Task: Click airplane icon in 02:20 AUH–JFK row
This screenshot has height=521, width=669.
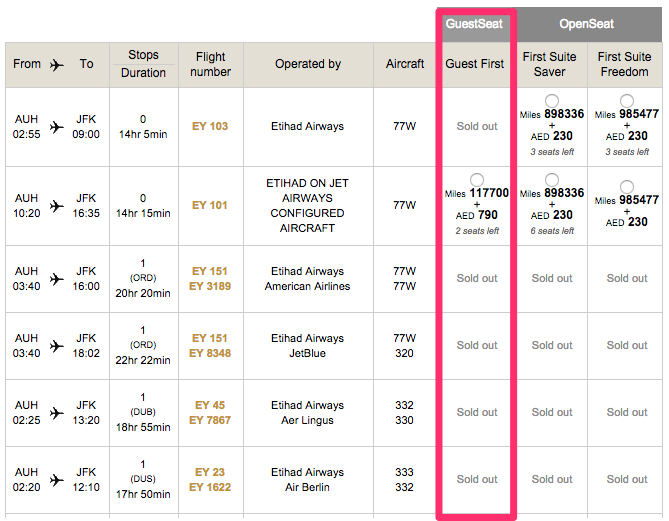Action: 56,480
